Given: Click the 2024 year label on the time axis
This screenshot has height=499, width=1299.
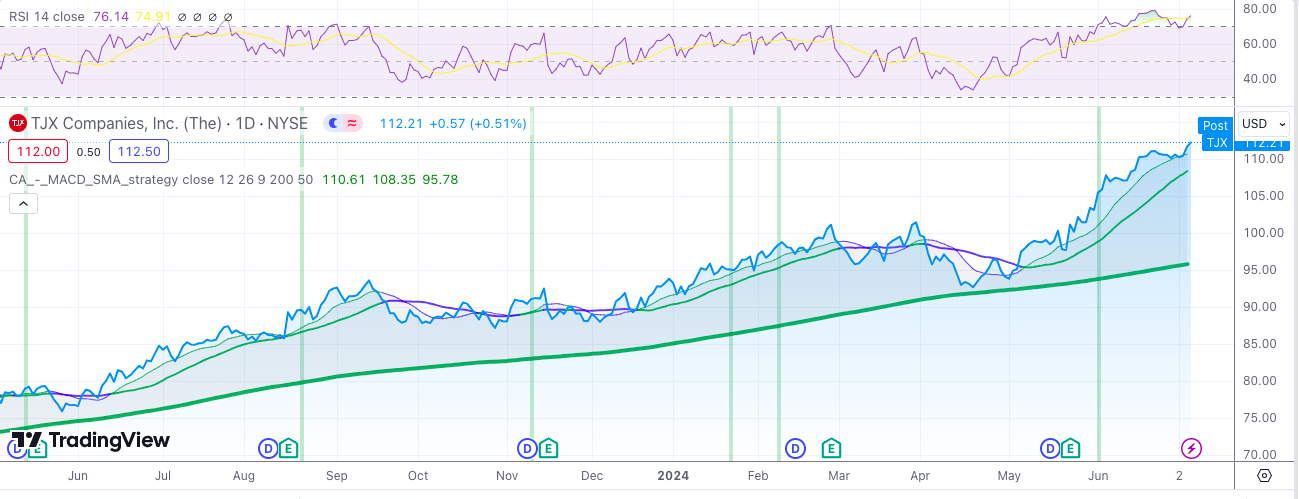Looking at the screenshot, I should [x=673, y=476].
